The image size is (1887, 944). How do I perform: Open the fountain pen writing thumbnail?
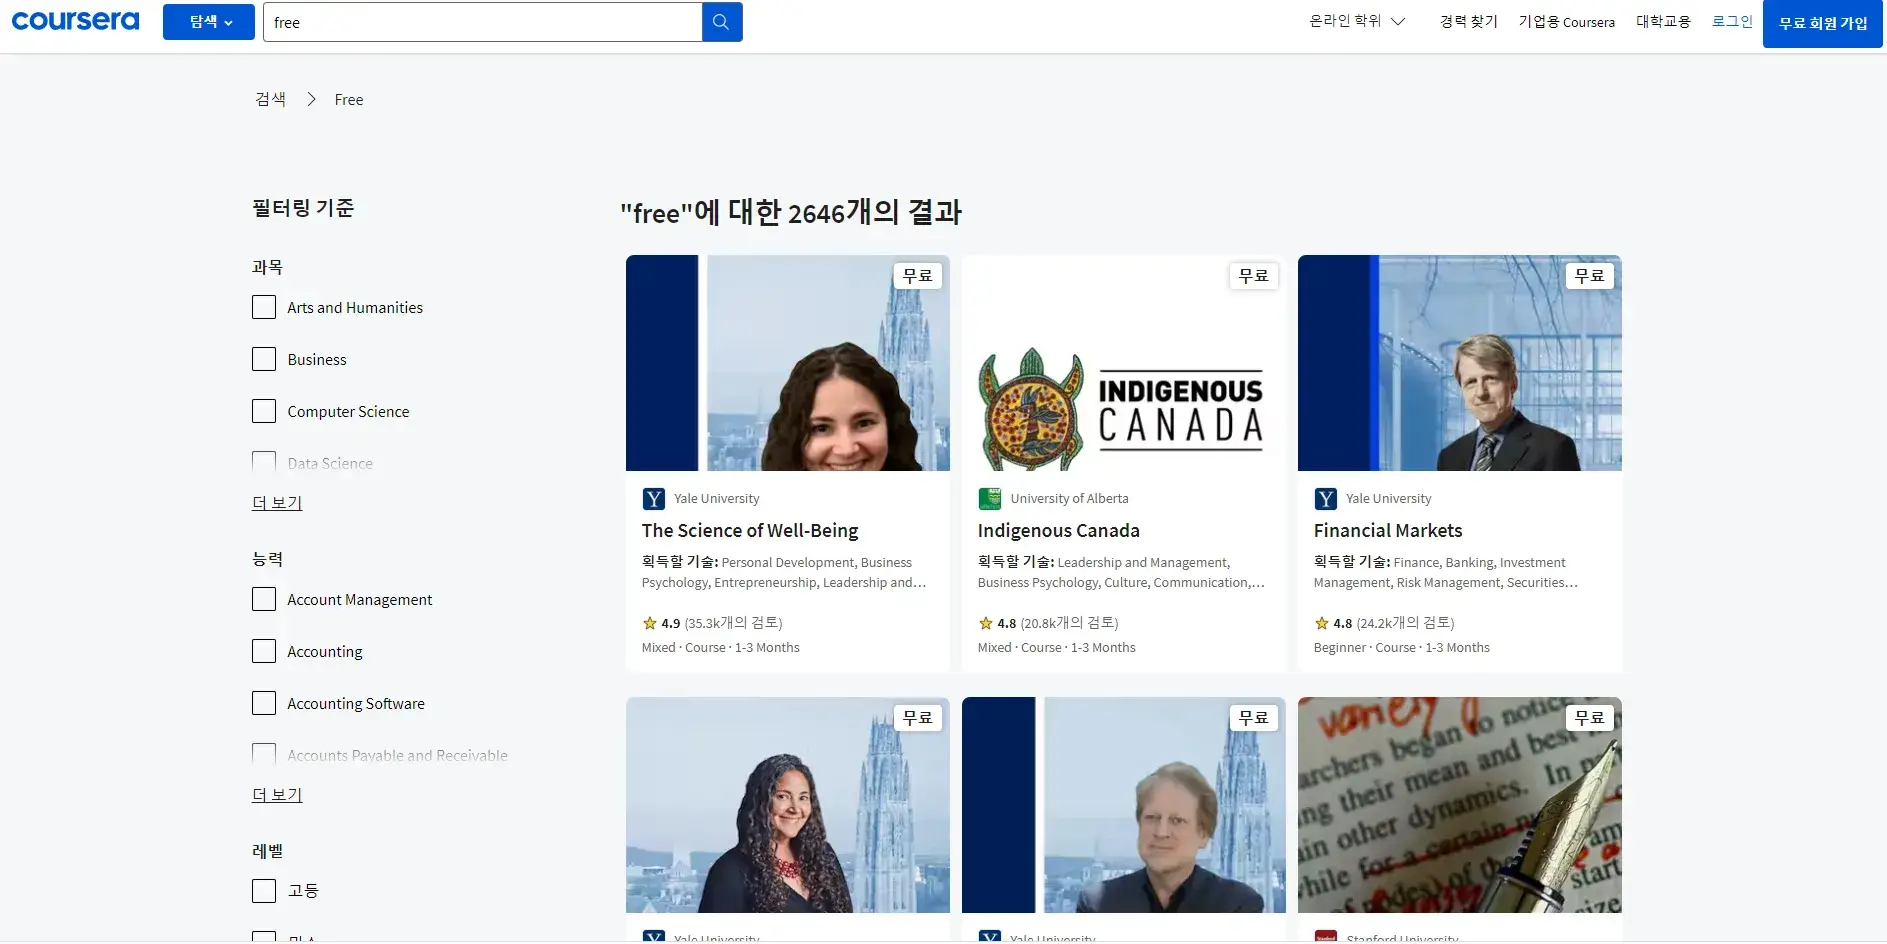tap(1460, 805)
